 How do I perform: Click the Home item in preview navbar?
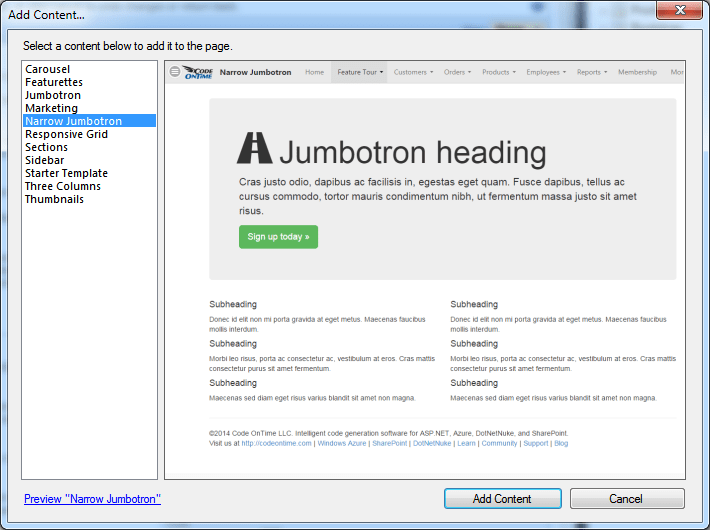point(314,72)
